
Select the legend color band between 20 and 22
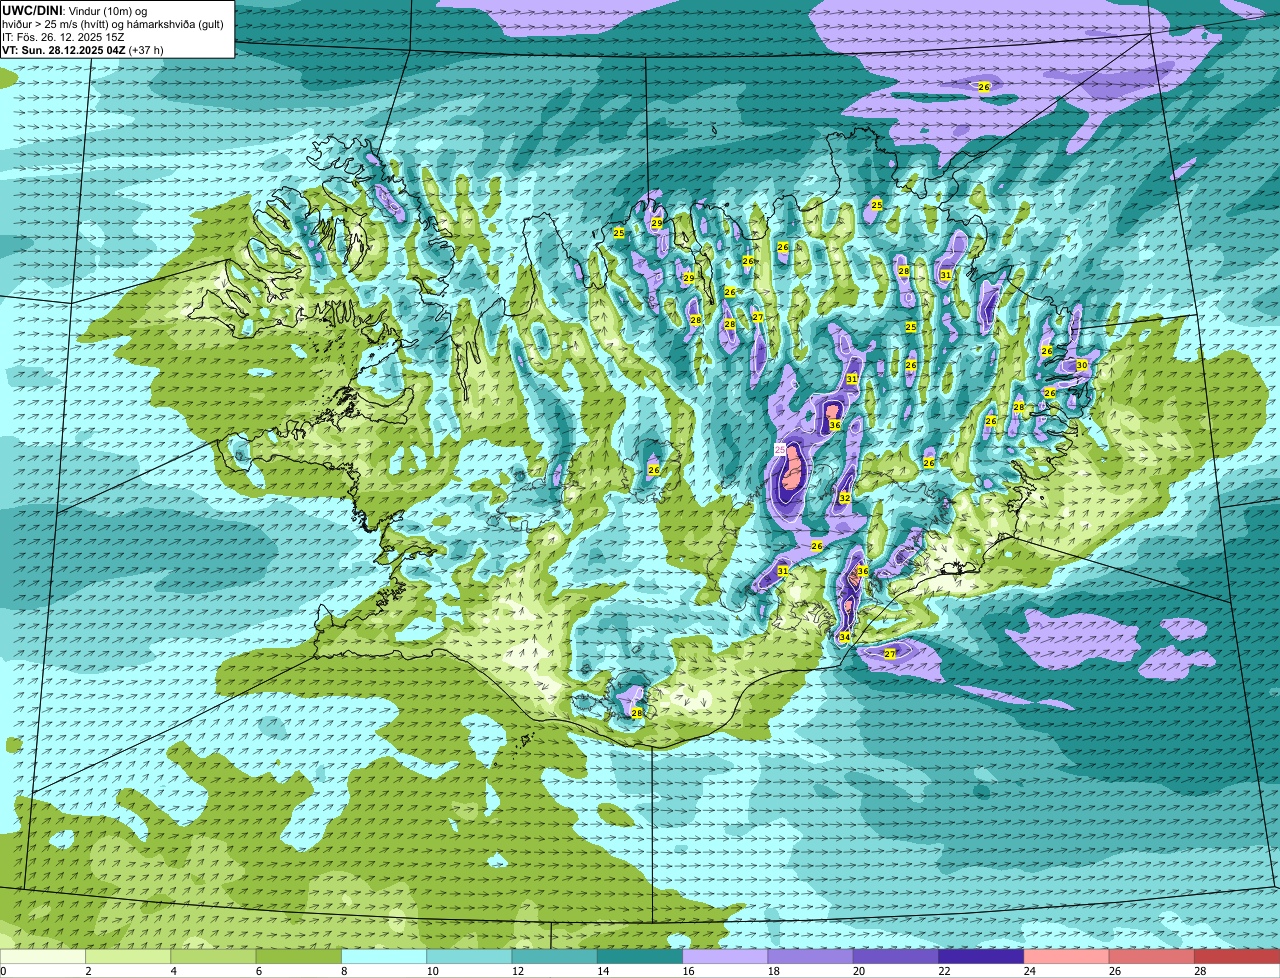click(896, 956)
